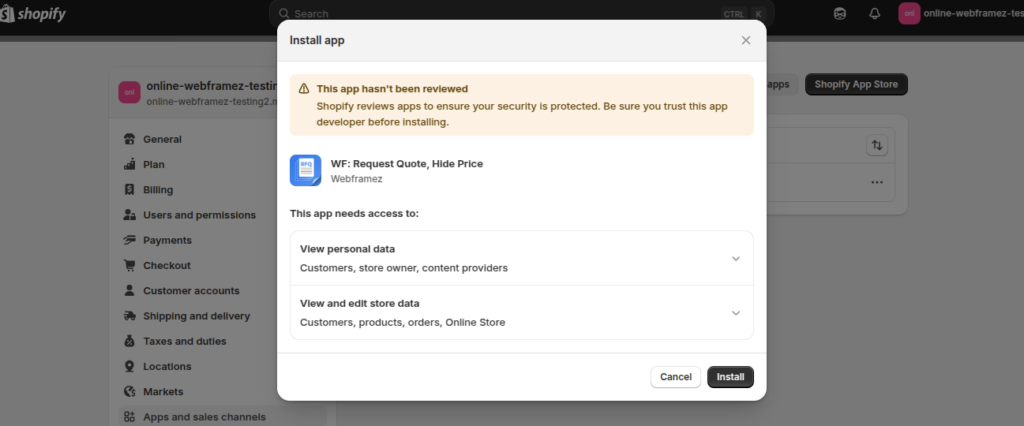Click the 'This app needs access to:' label

(355, 214)
